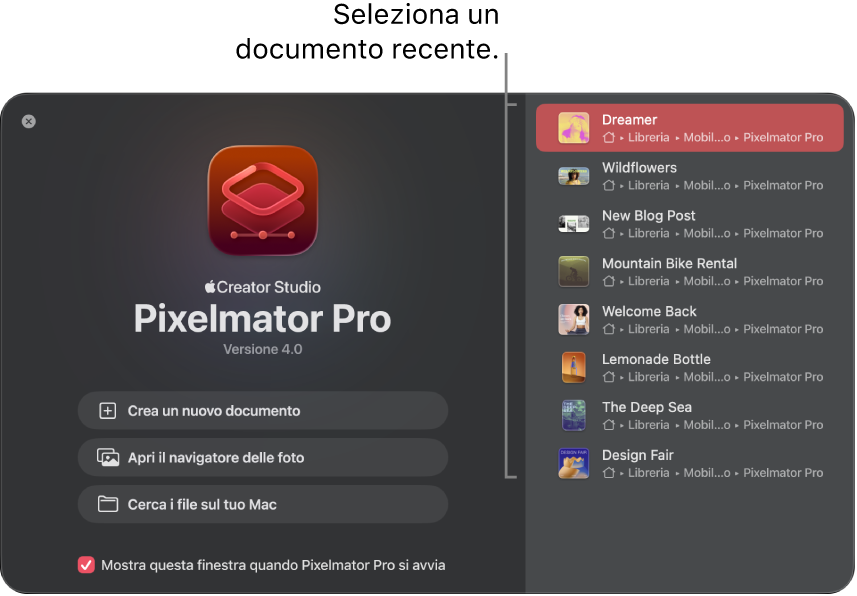The image size is (857, 596).
Task: Click the folder icon for Mac files
Action: (108, 504)
